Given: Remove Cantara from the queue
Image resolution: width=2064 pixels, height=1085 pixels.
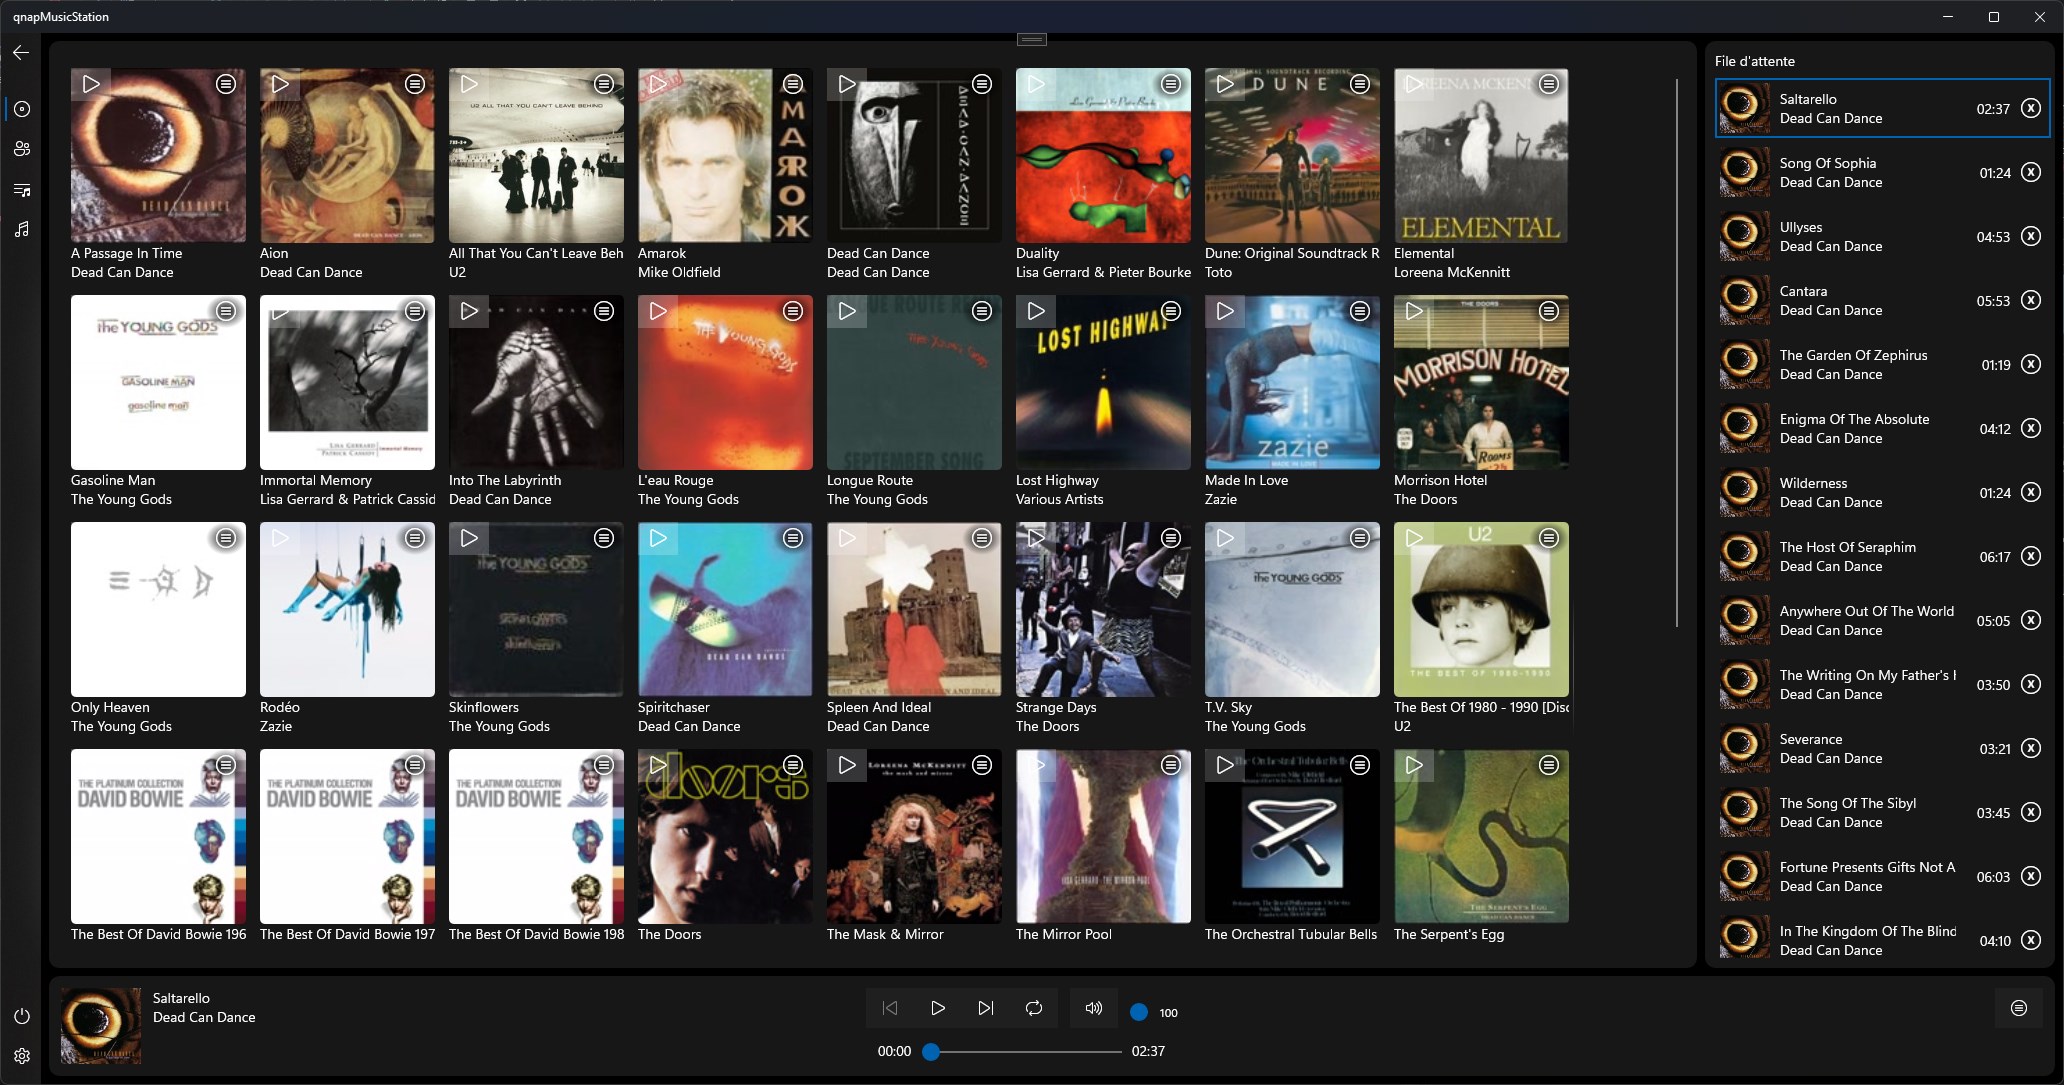Looking at the screenshot, I should 2031,301.
